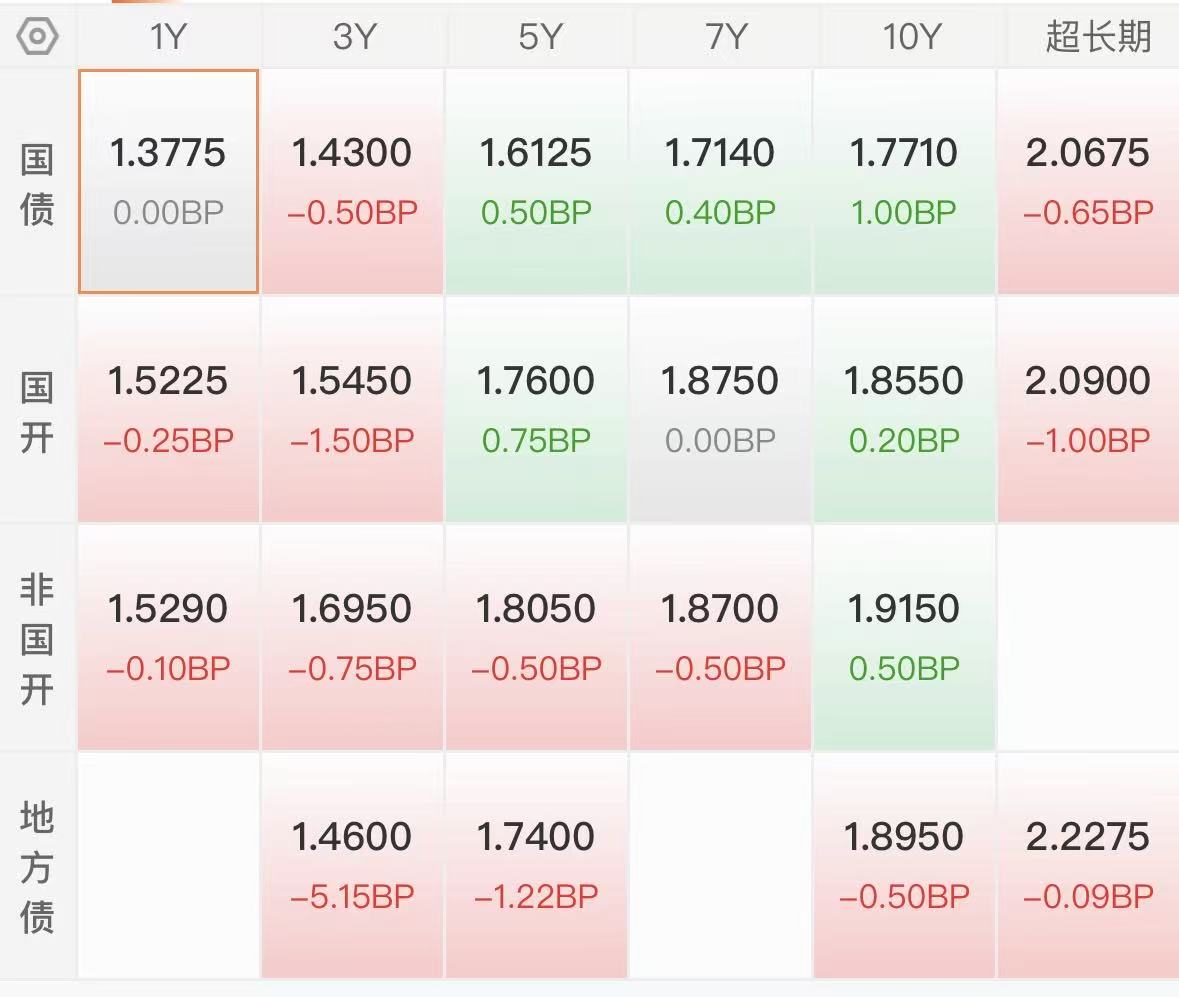Select the 5Y column header
Viewport: 1179px width, 997px height.
click(x=537, y=36)
